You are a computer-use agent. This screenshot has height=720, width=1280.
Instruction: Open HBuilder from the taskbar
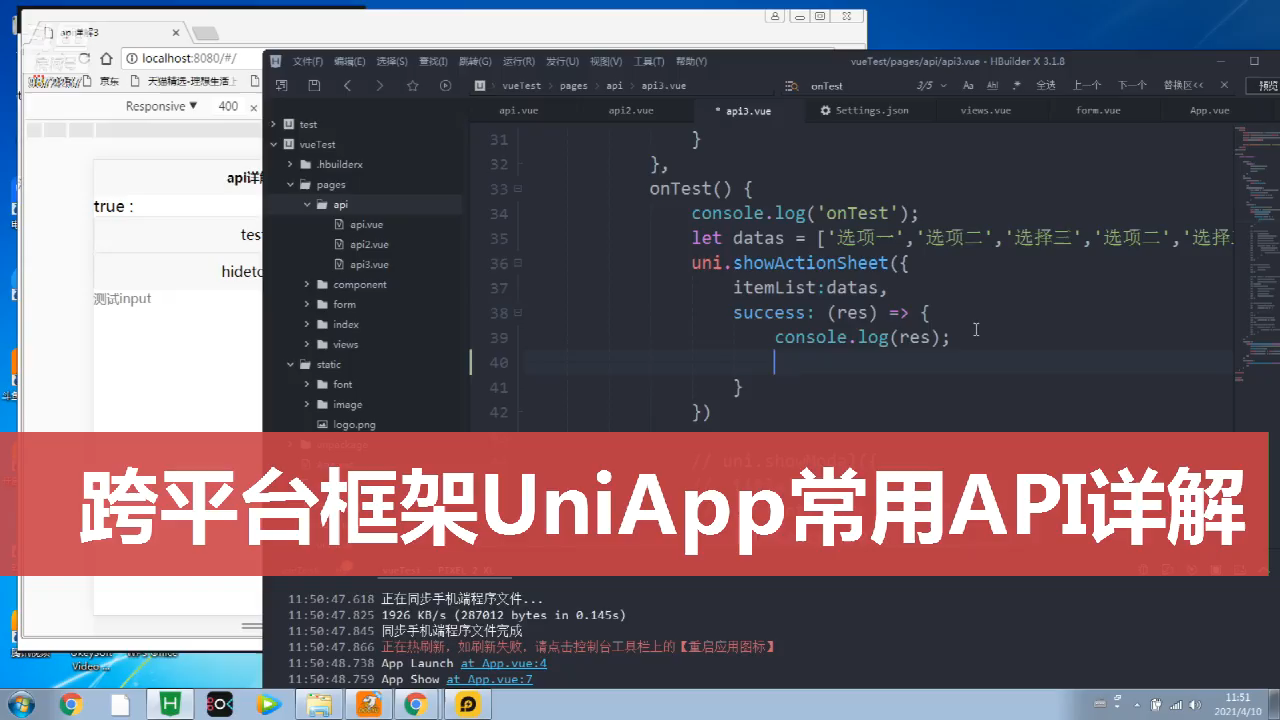pos(170,704)
